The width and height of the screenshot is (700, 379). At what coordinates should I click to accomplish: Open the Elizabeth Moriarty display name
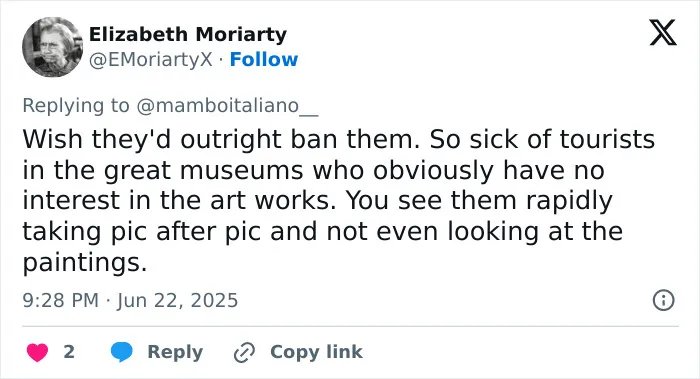tap(188, 34)
